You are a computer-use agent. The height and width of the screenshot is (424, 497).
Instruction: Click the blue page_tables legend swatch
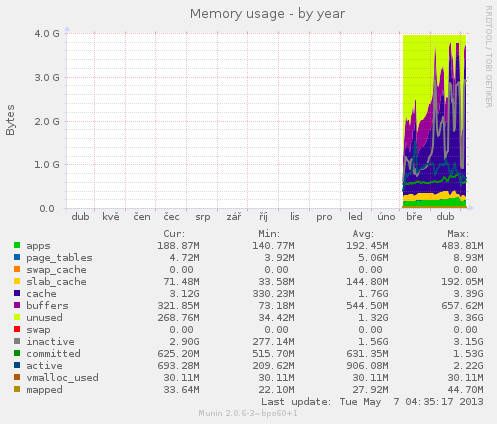(17, 257)
